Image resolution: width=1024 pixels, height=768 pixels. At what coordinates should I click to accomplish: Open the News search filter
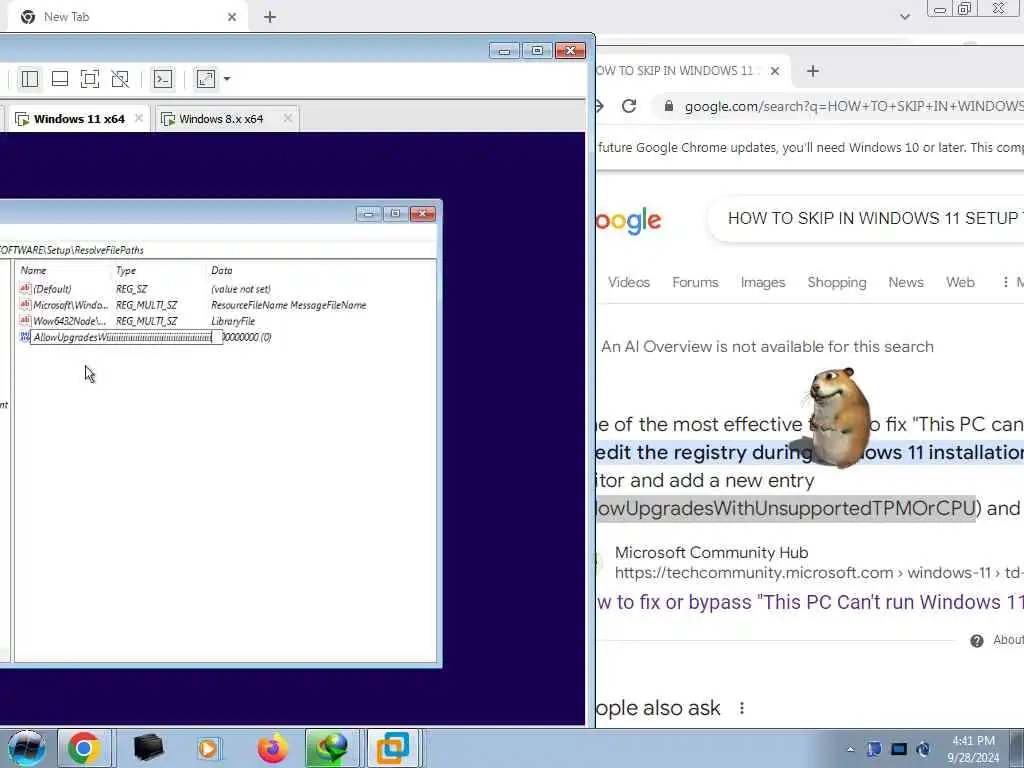click(906, 282)
